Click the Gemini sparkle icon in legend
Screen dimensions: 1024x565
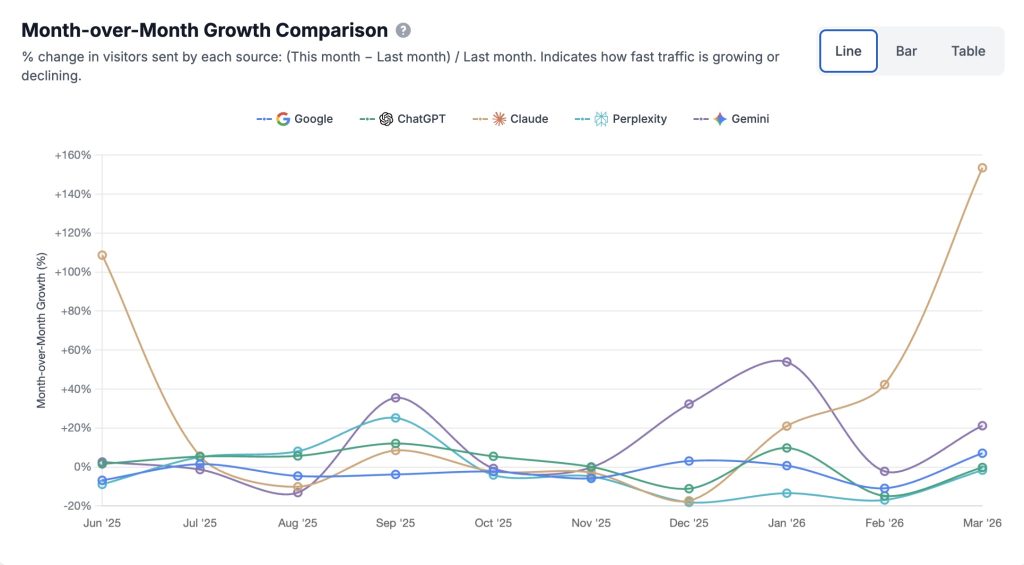tap(719, 119)
